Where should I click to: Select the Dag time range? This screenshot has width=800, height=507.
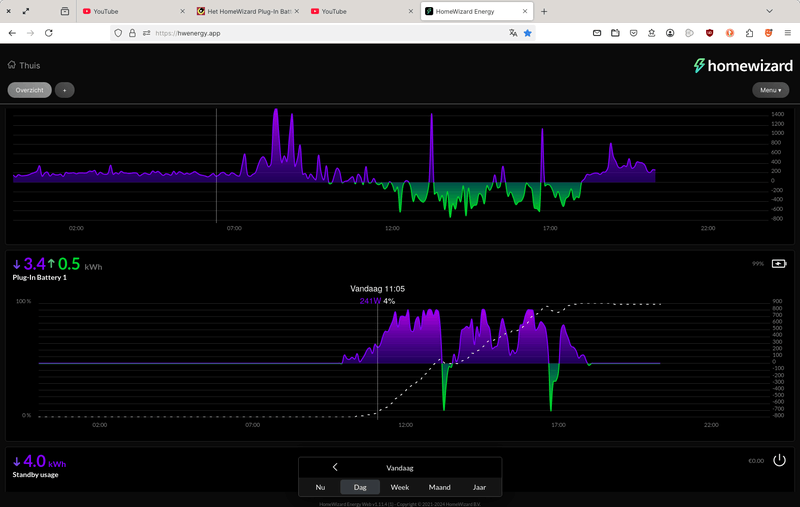[360, 487]
